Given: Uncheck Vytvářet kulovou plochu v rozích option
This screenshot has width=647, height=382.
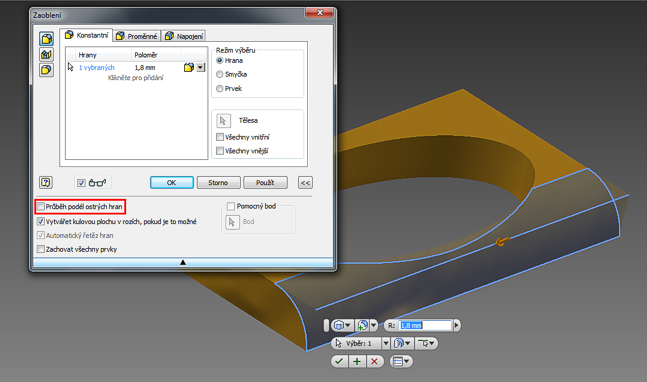Looking at the screenshot, I should [40, 222].
